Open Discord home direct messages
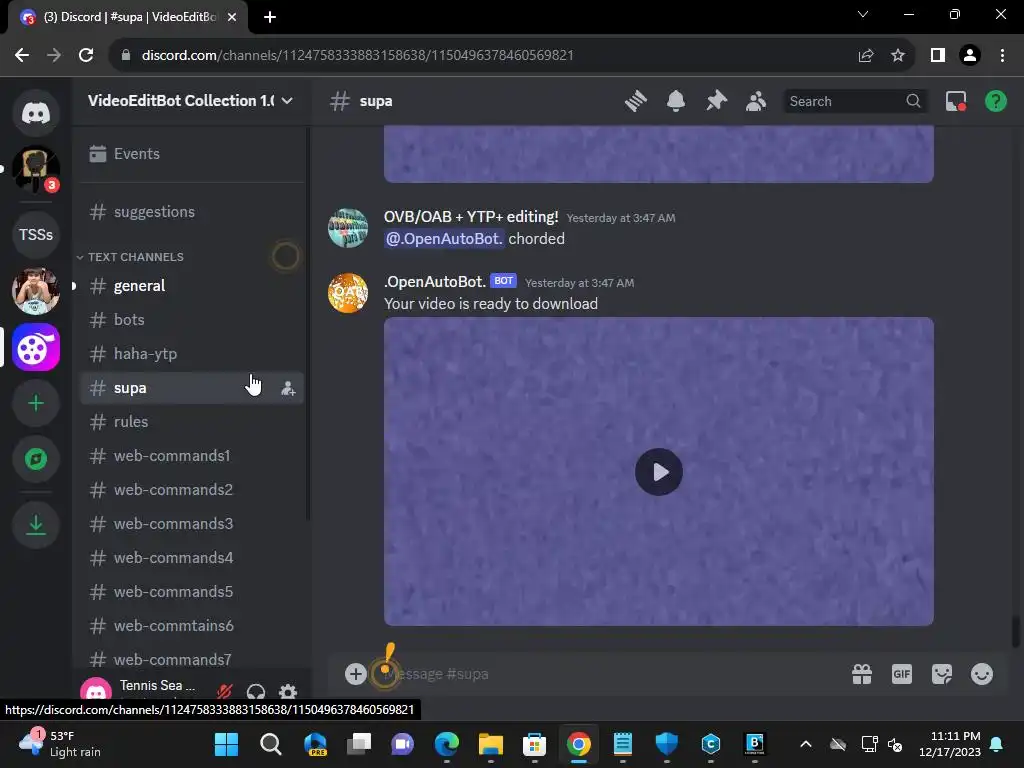Screen dimensions: 1024x768 coord(36,113)
